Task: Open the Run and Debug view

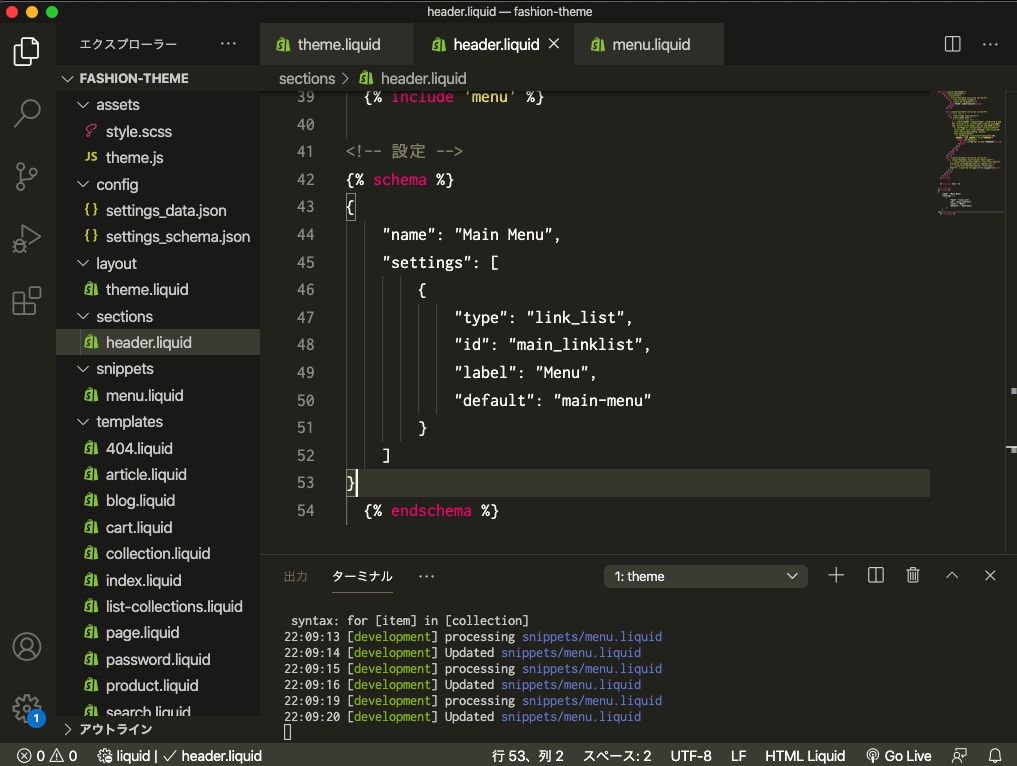Action: click(x=27, y=239)
